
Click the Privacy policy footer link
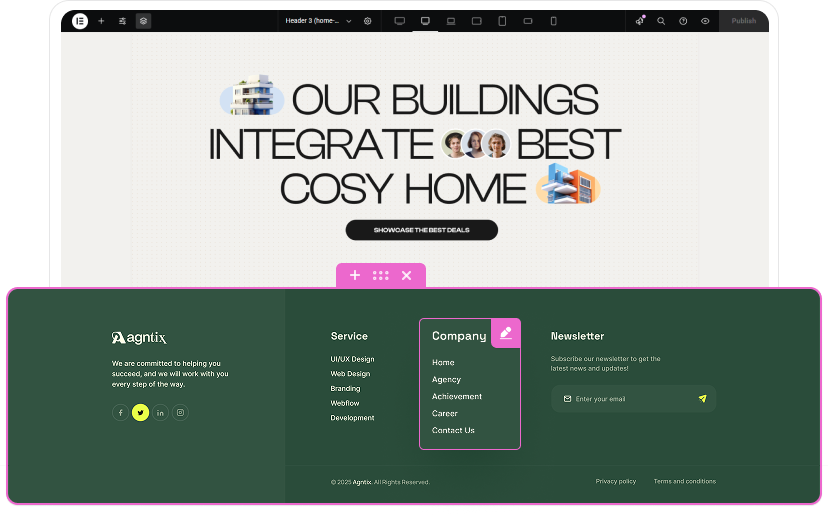click(615, 481)
